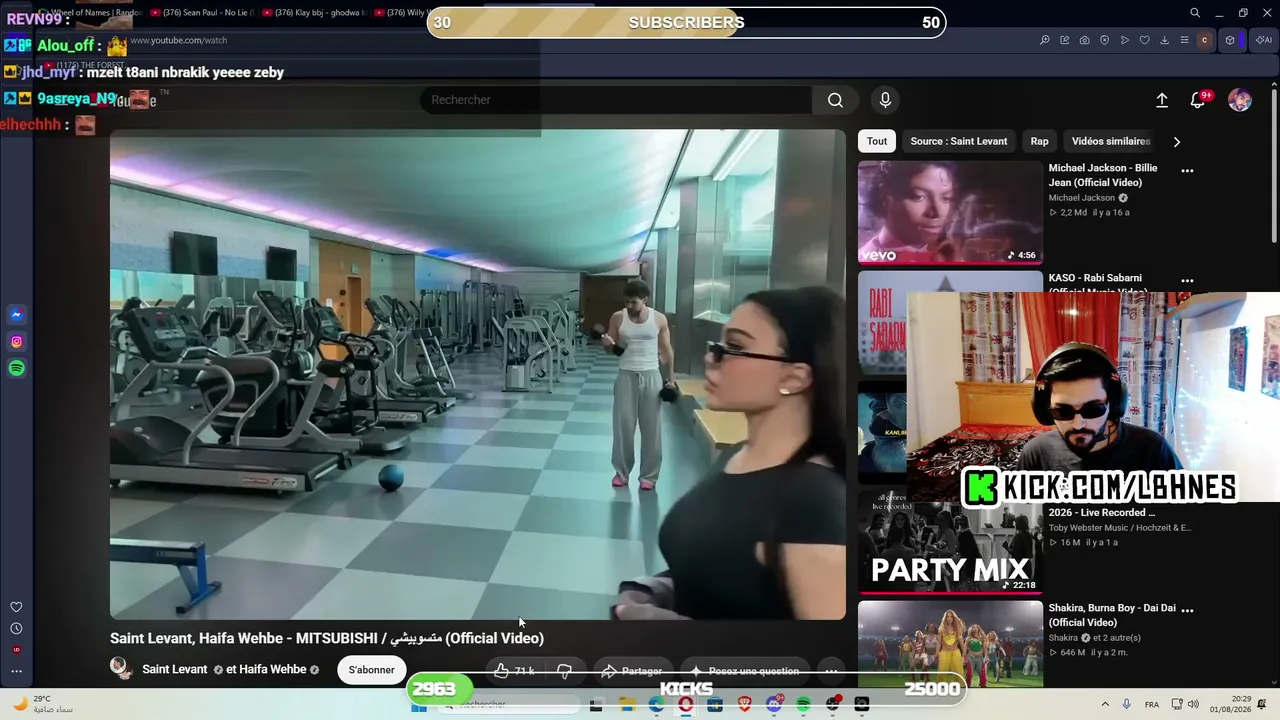Click the browser tab search magnifier
1280x720 pixels.
pyautogui.click(x=1195, y=13)
